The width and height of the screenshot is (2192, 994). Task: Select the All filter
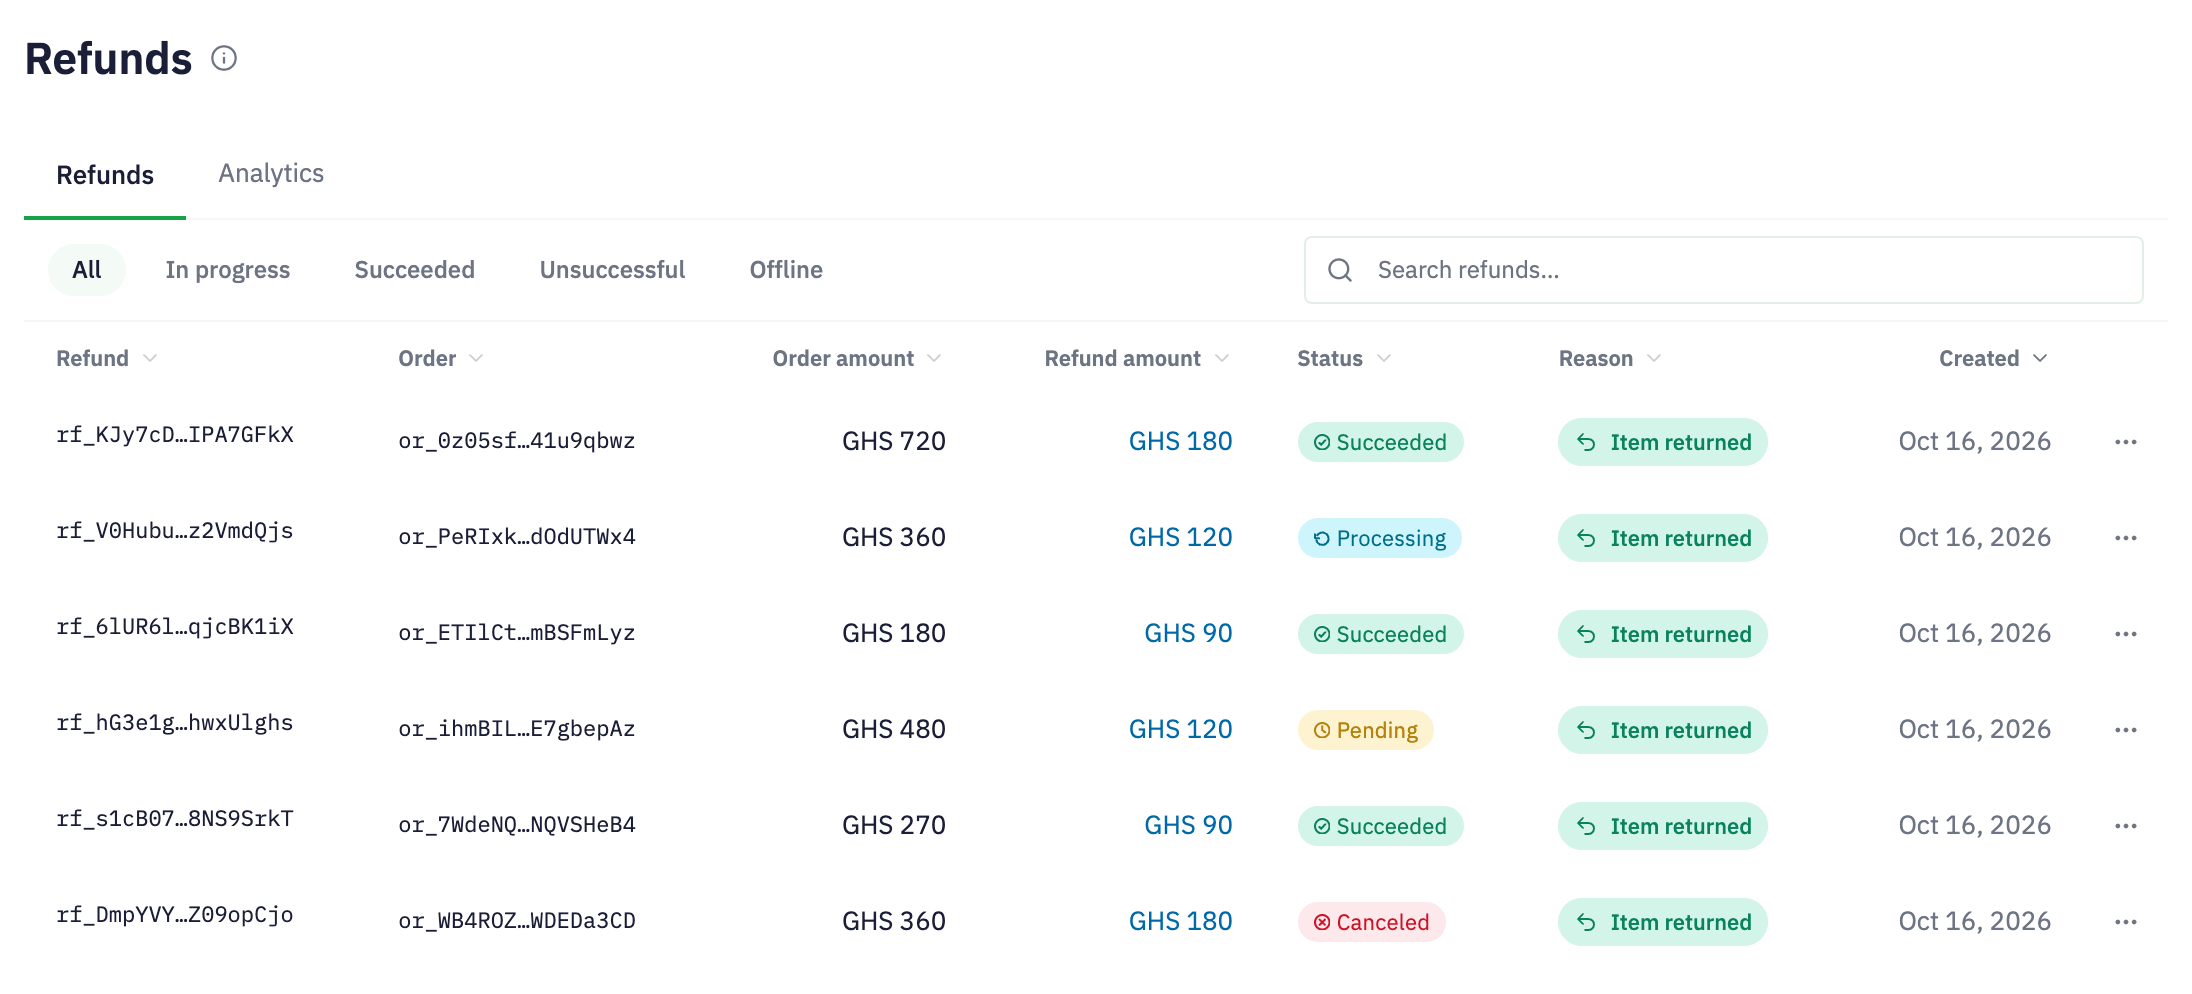[87, 270]
